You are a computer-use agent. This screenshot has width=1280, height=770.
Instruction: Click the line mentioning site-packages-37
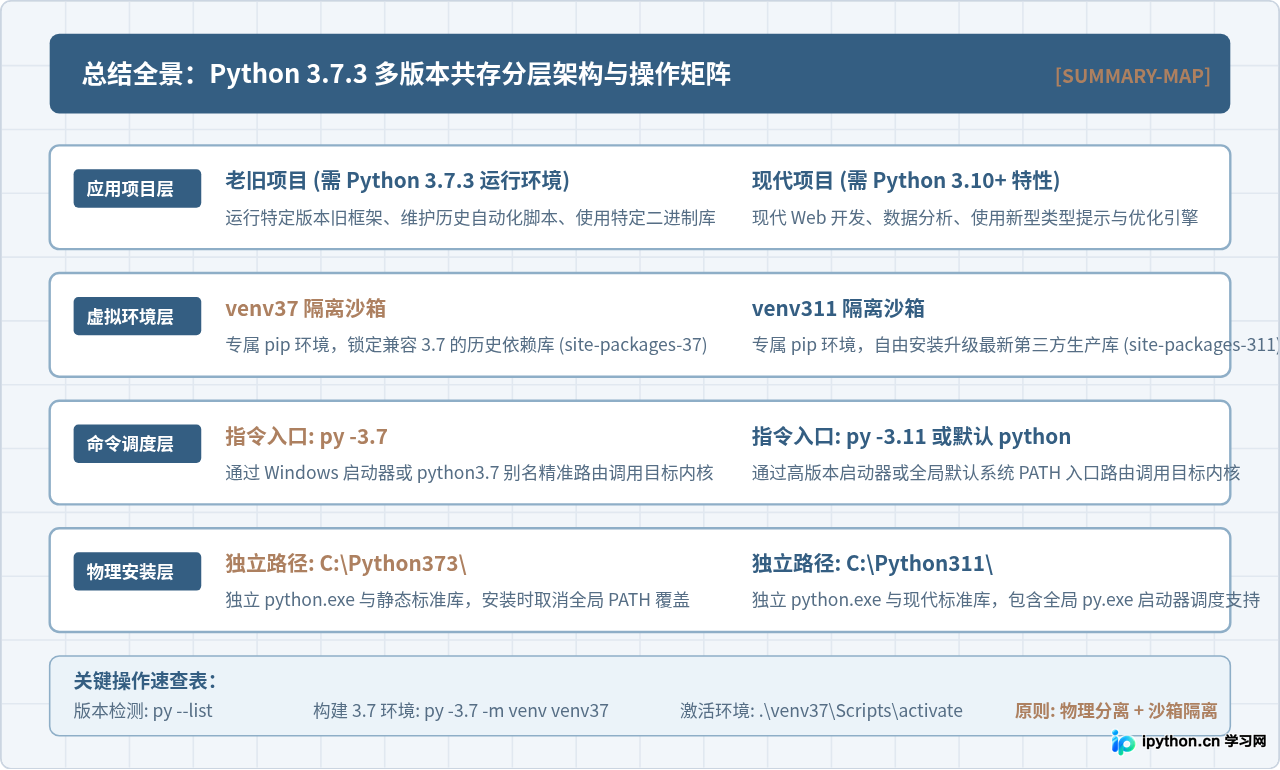[x=466, y=345]
